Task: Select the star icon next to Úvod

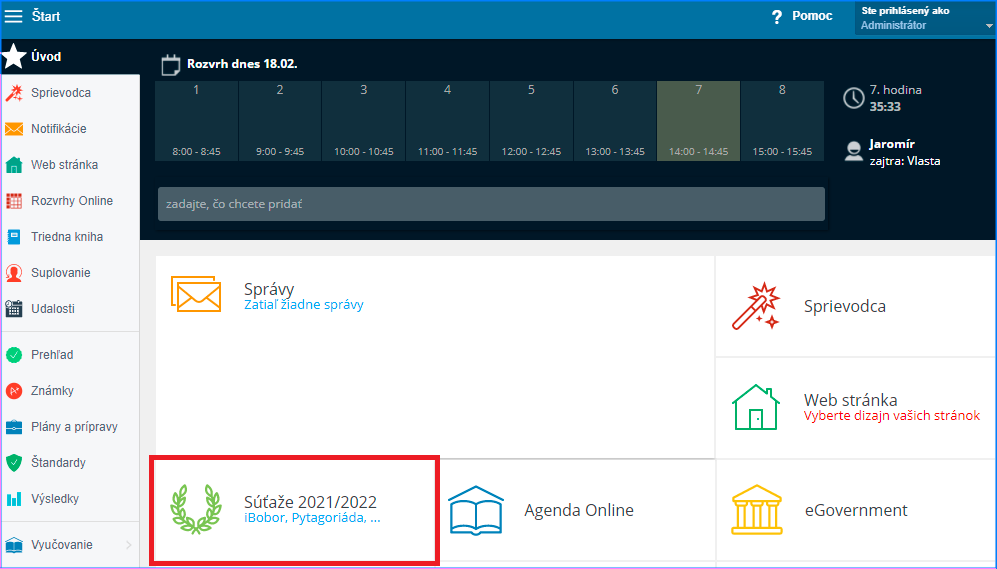Action: (x=14, y=57)
